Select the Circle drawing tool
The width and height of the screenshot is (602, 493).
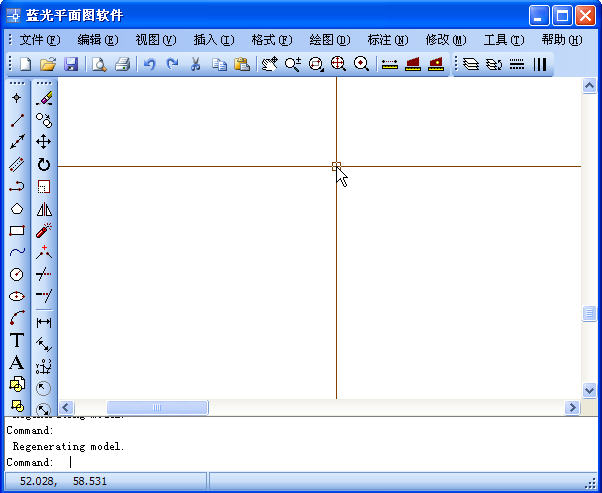tap(17, 274)
